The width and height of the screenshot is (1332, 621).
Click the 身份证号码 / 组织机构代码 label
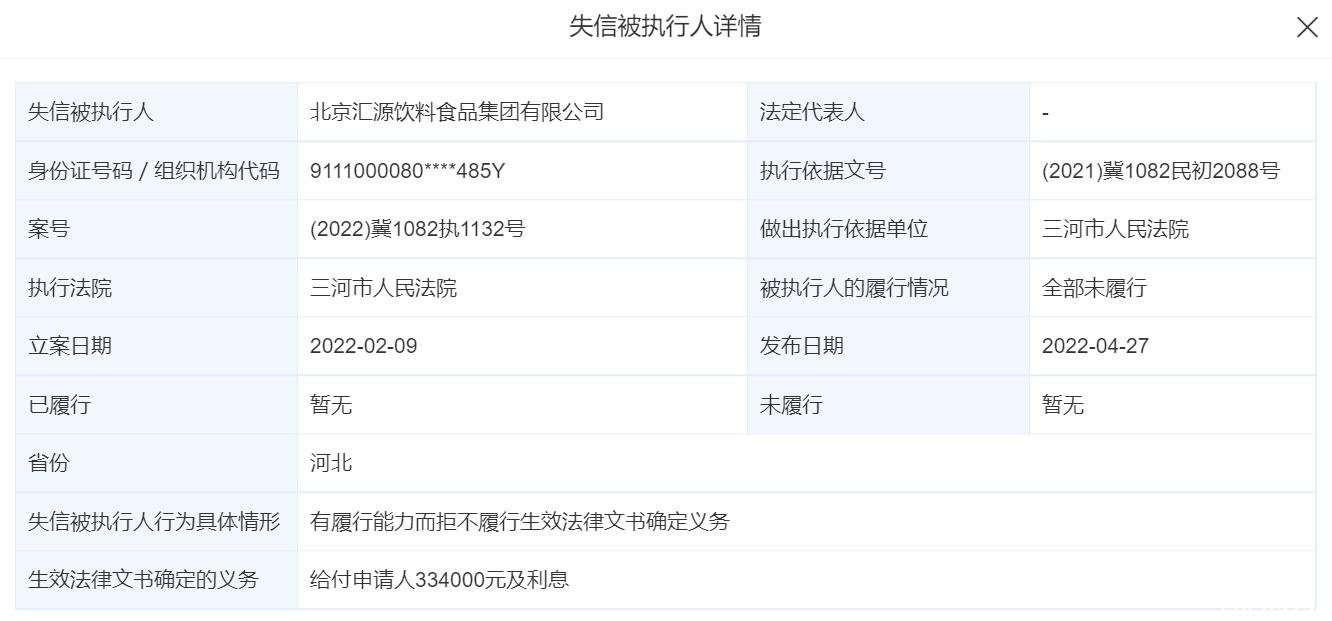tap(154, 171)
